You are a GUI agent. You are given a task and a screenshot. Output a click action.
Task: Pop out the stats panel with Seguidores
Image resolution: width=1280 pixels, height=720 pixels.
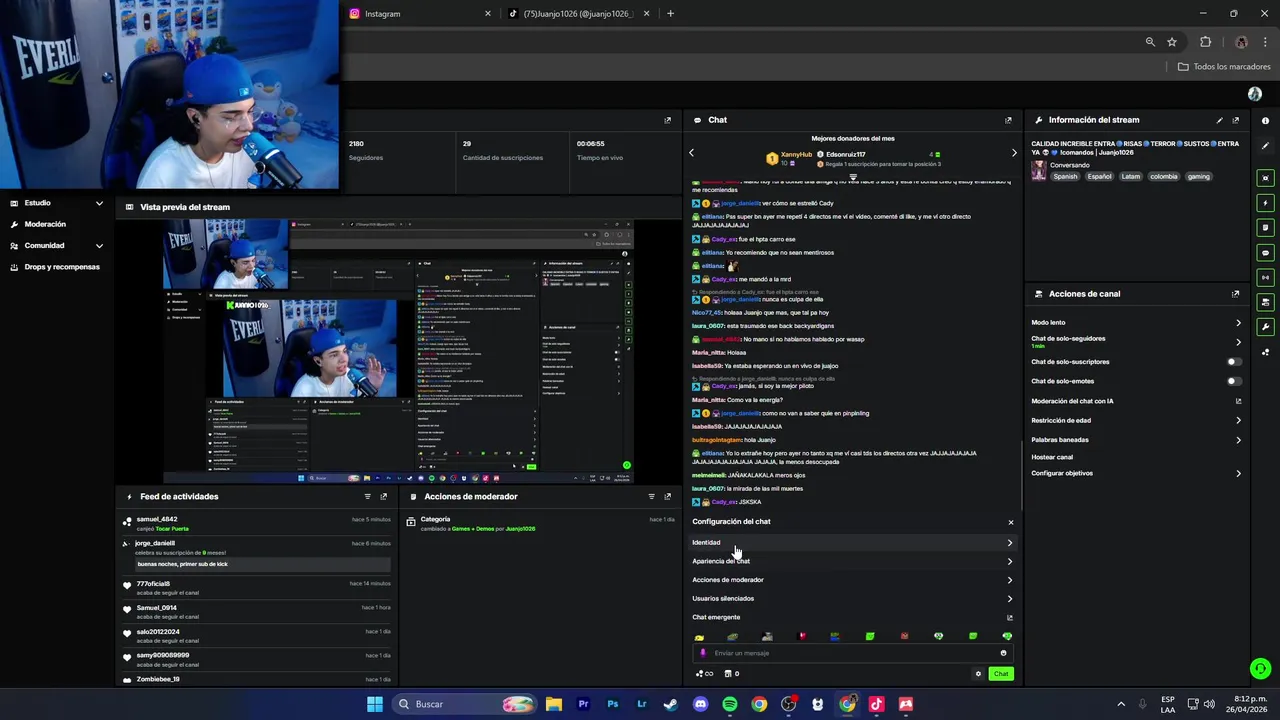[668, 120]
